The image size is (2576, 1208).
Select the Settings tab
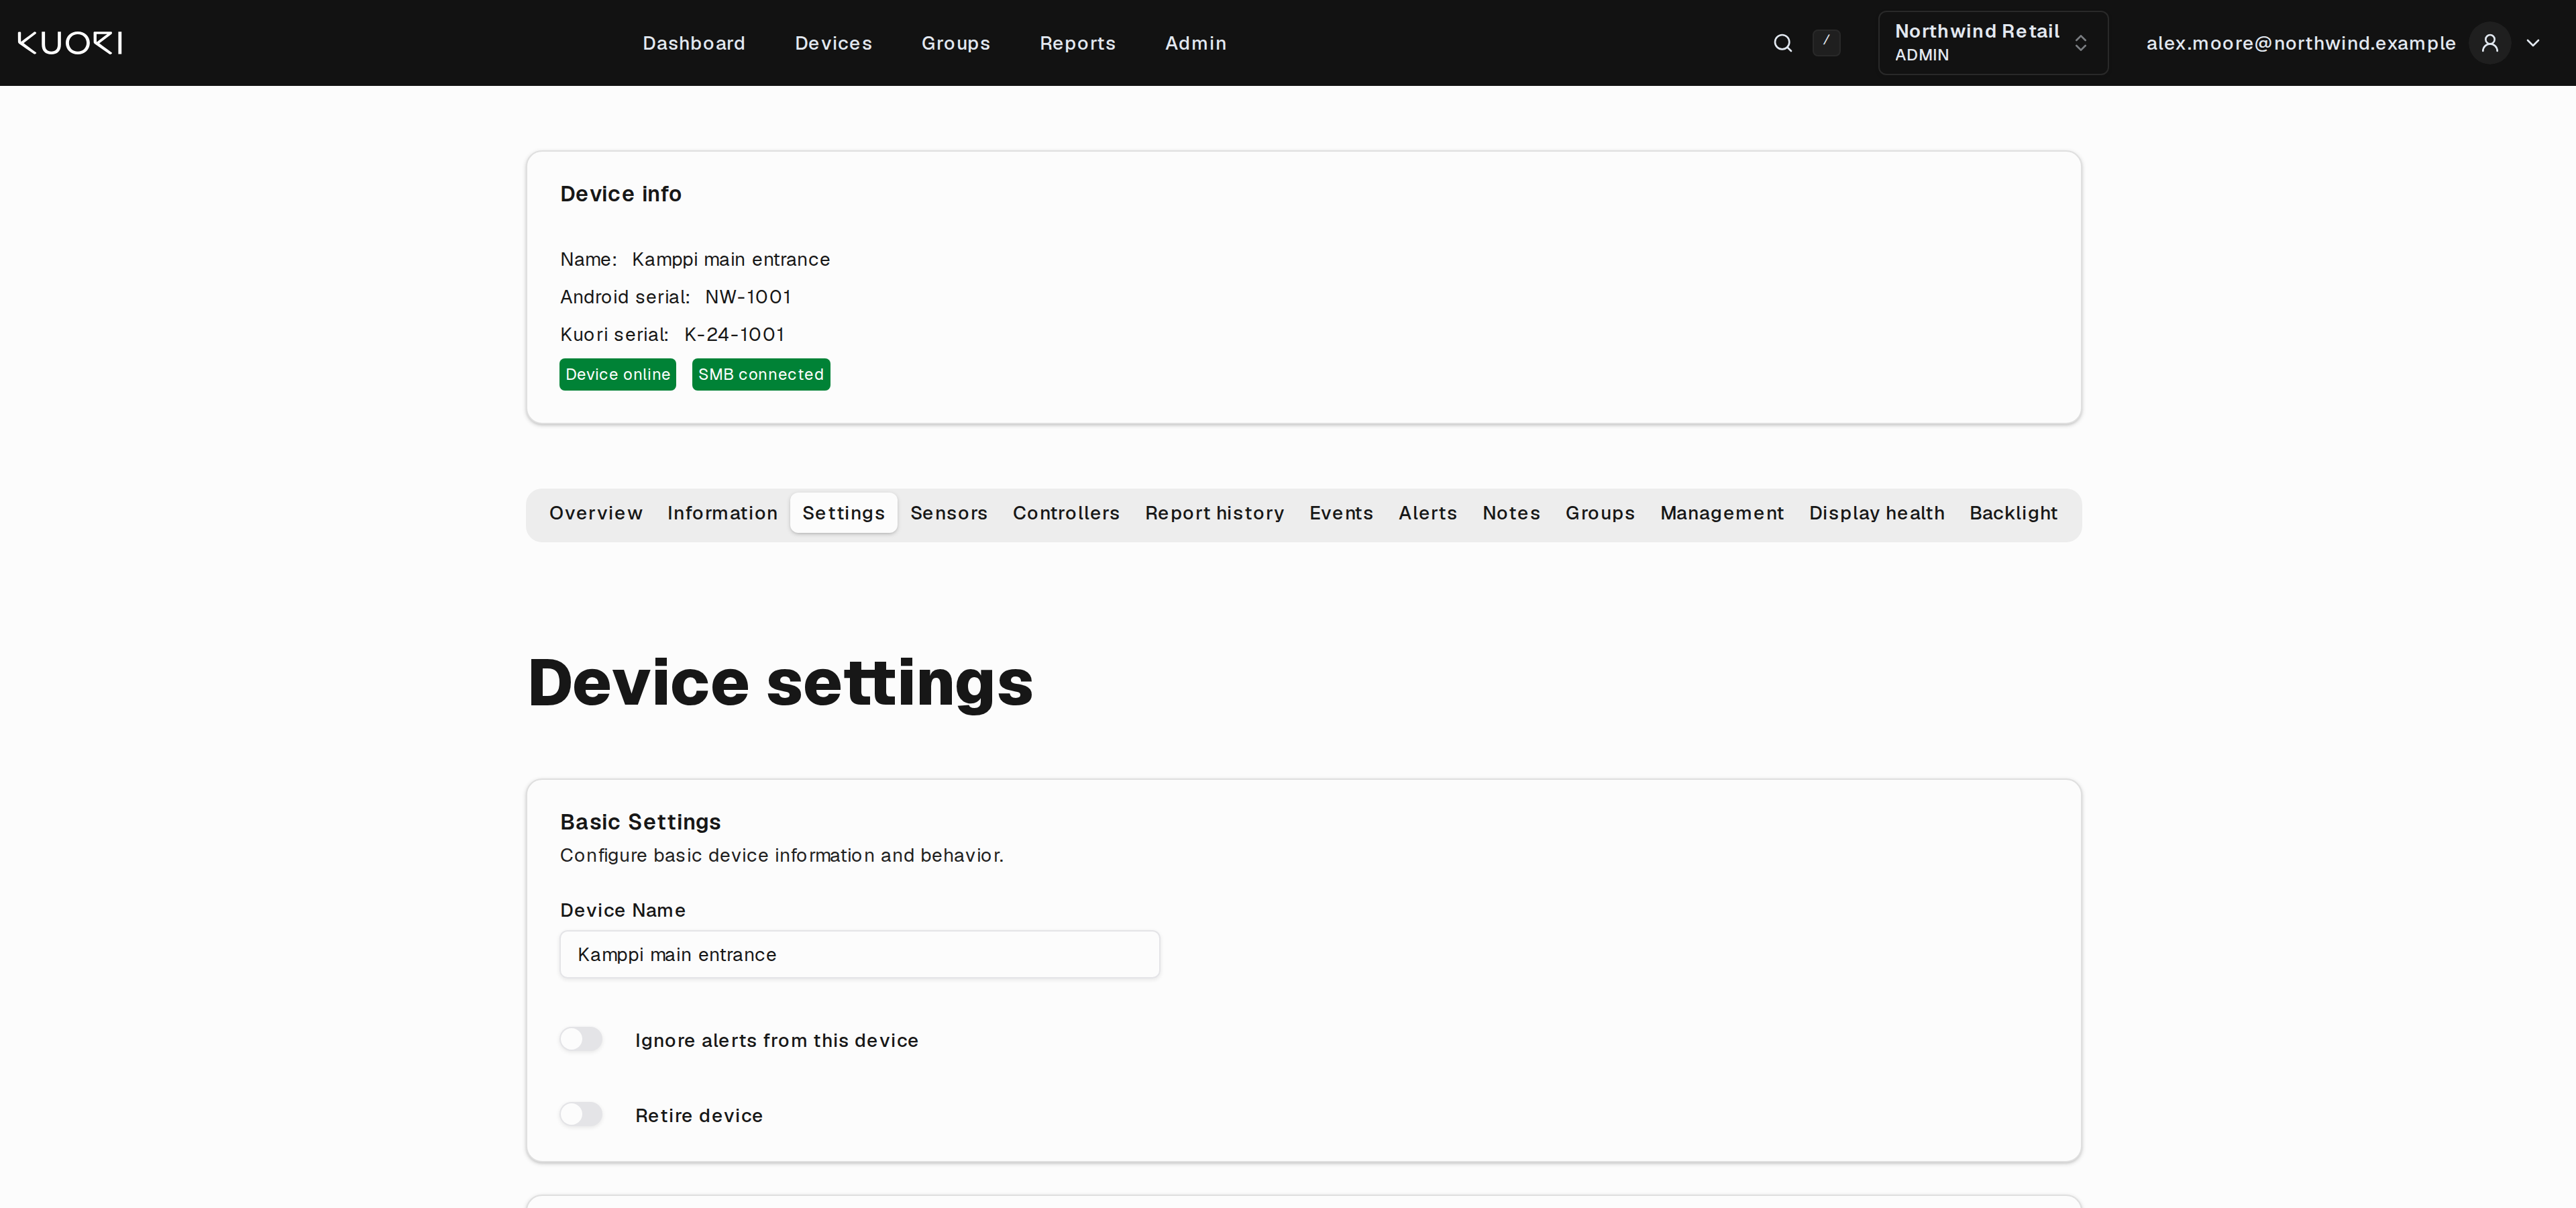pyautogui.click(x=843, y=513)
